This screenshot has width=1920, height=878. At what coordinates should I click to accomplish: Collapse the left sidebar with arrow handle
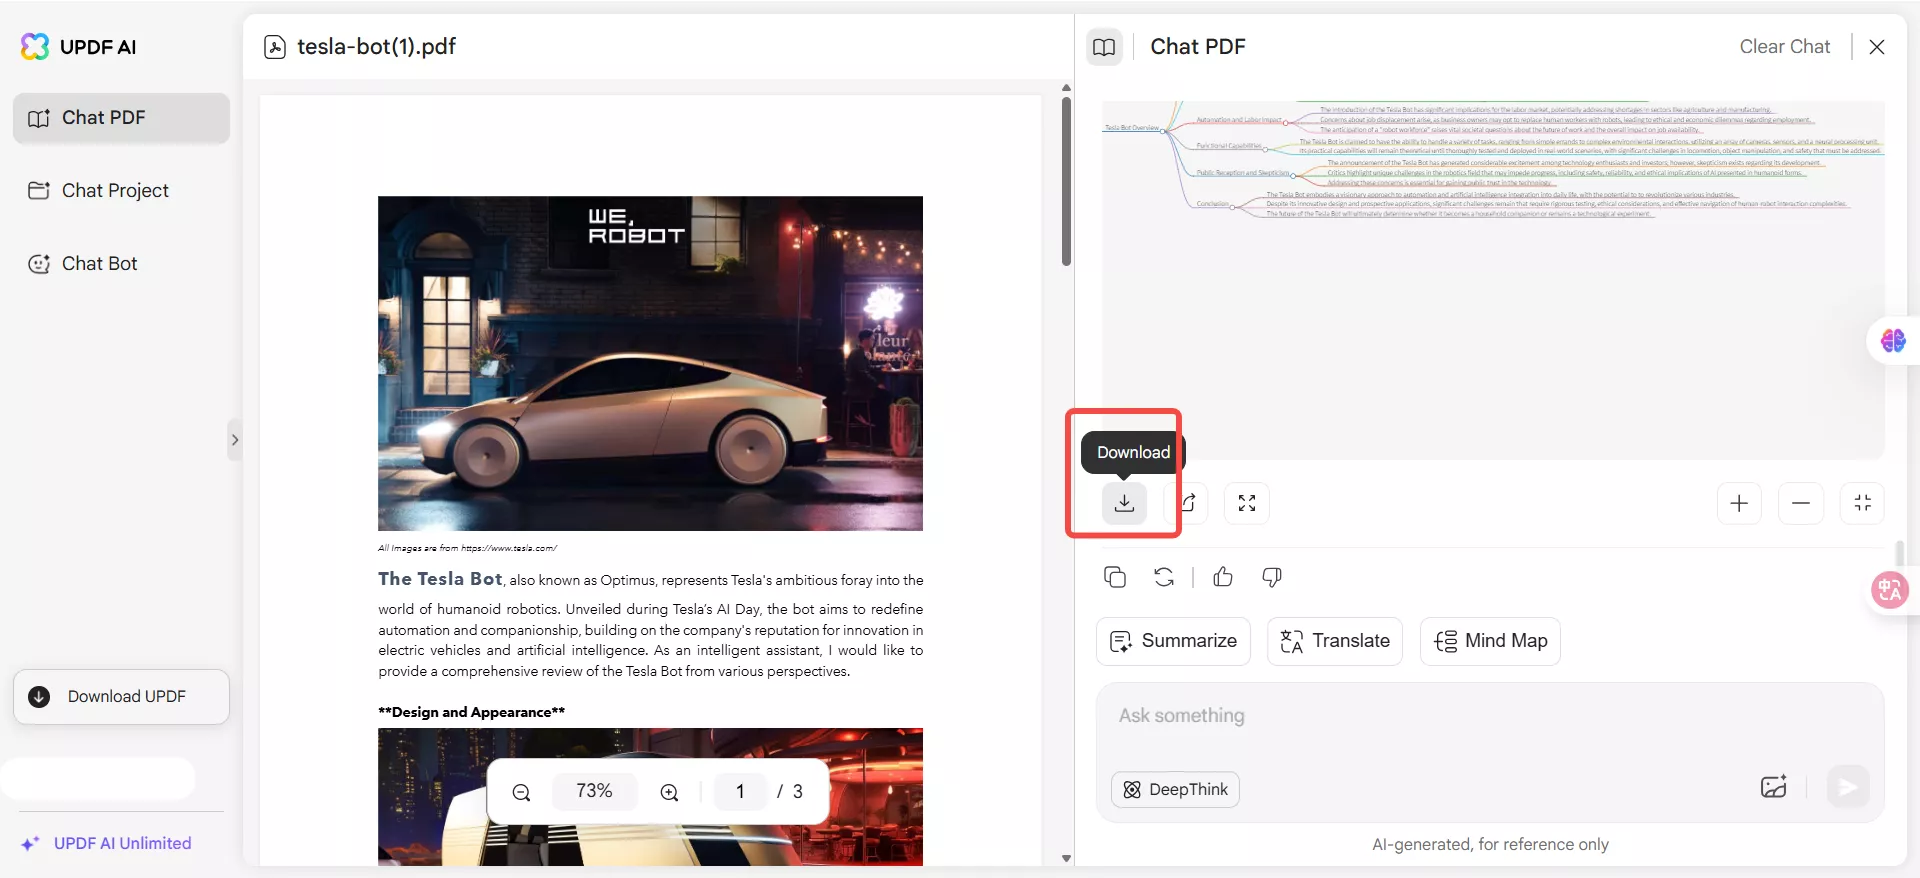tap(235, 440)
